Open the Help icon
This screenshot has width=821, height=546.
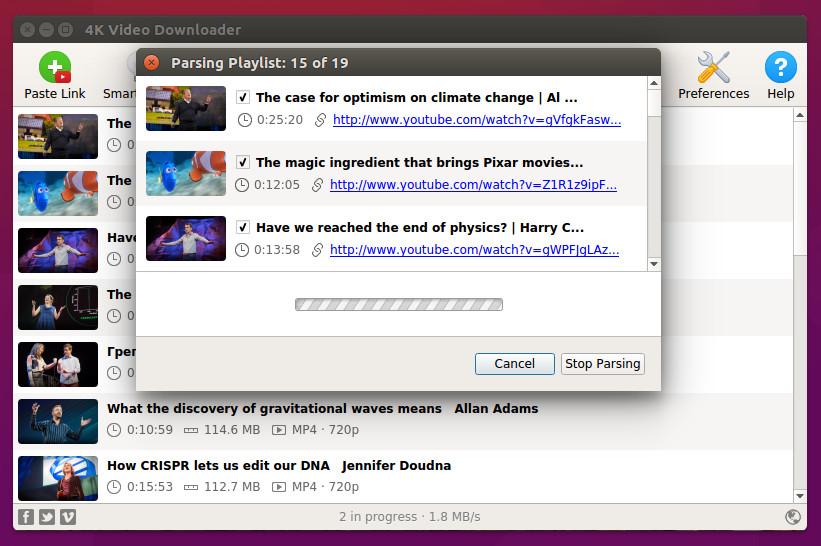[780, 68]
